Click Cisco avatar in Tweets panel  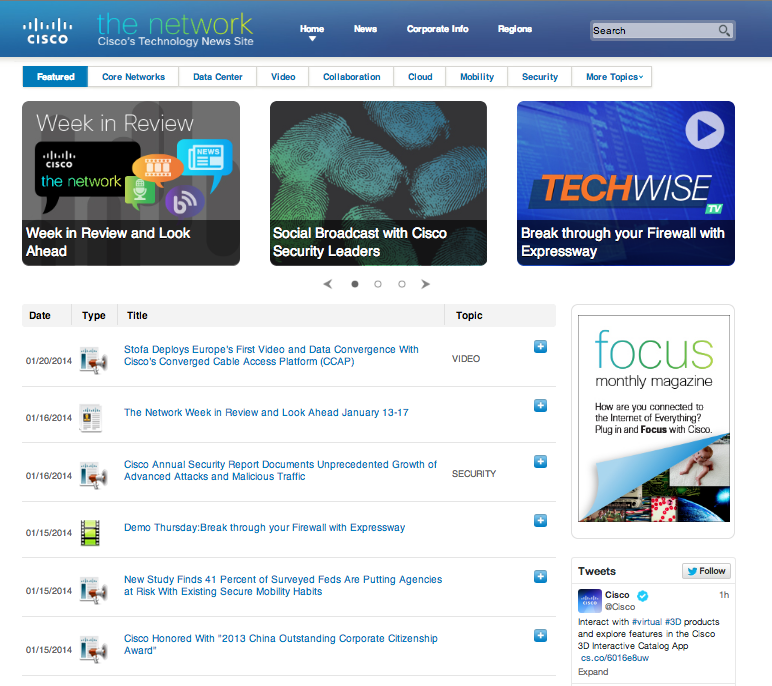(589, 601)
